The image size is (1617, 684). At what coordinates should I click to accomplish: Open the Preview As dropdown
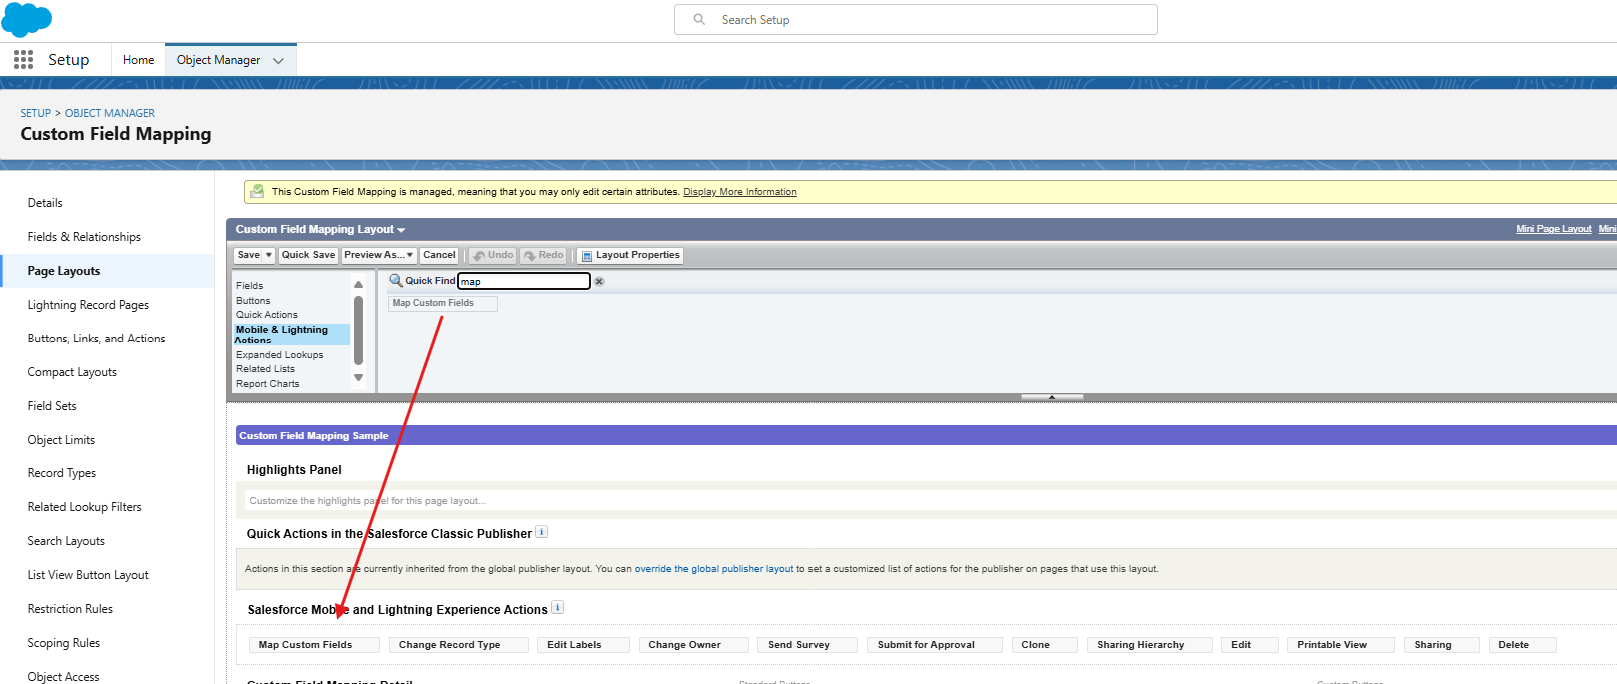point(379,255)
